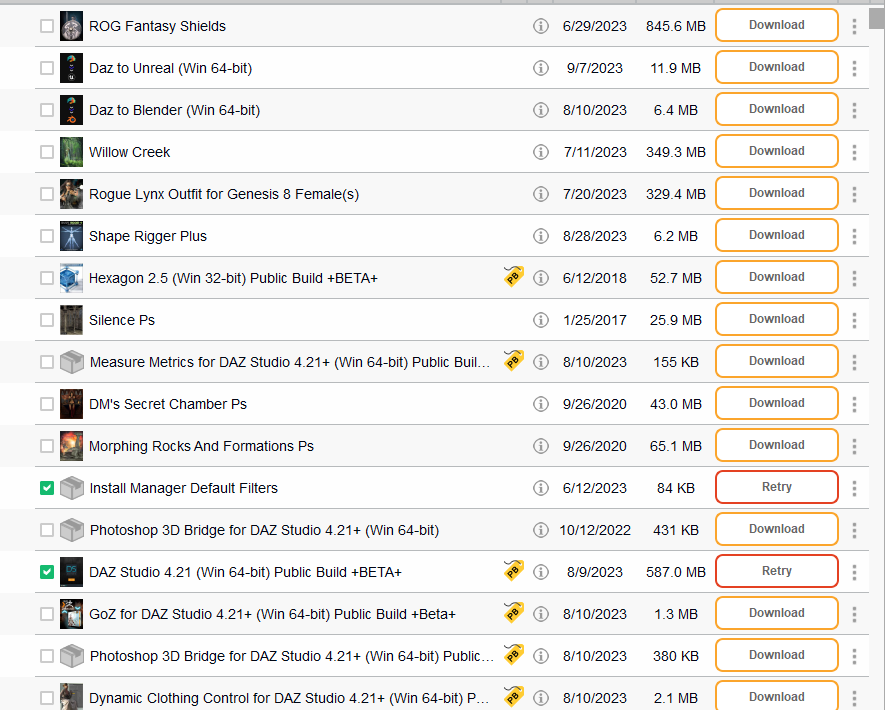Click Public Build tag on Hexagon 2.5
885x710 pixels.
click(514, 277)
